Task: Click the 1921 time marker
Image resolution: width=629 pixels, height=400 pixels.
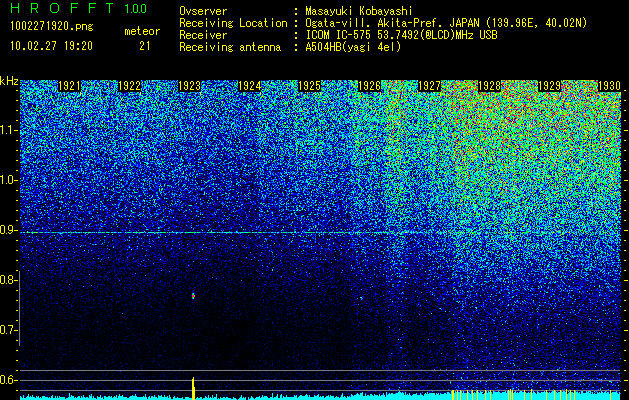Action: pyautogui.click(x=69, y=86)
